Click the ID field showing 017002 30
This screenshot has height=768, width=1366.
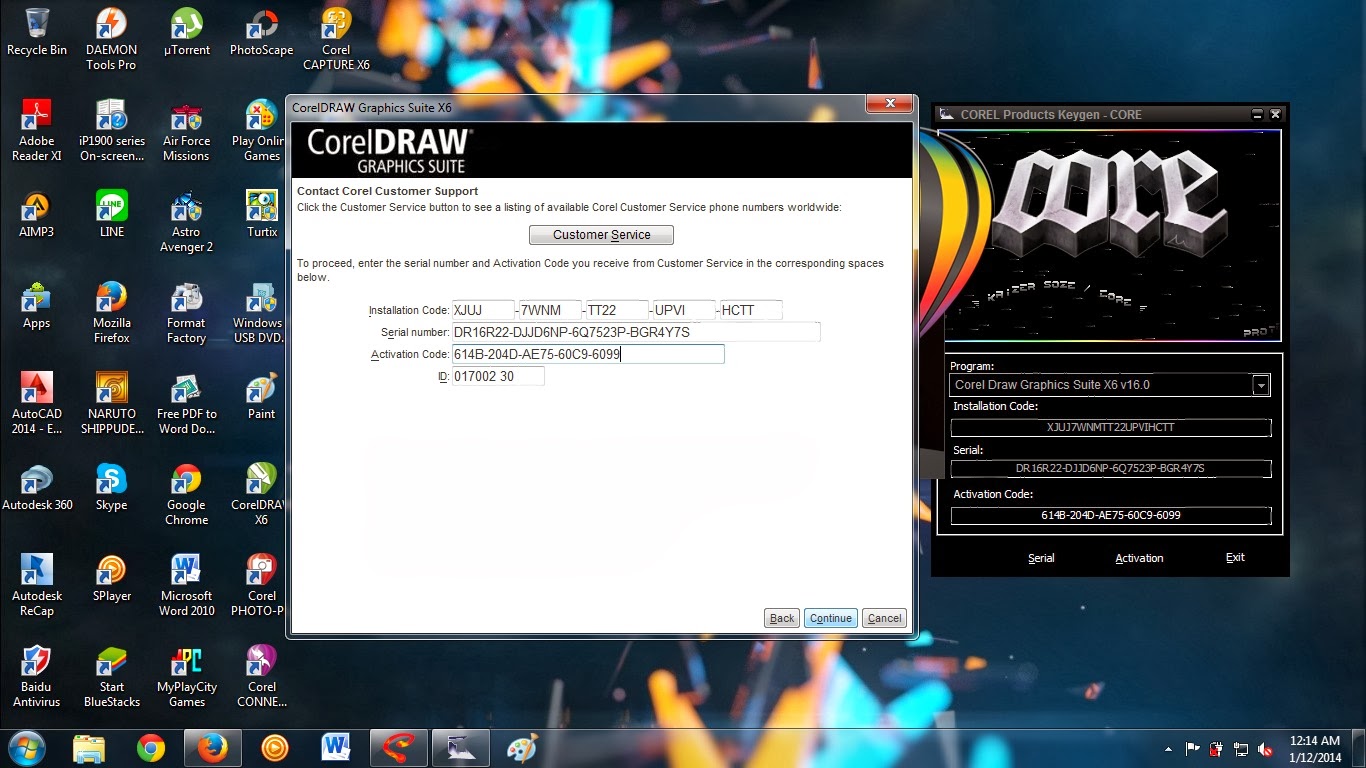(x=498, y=376)
